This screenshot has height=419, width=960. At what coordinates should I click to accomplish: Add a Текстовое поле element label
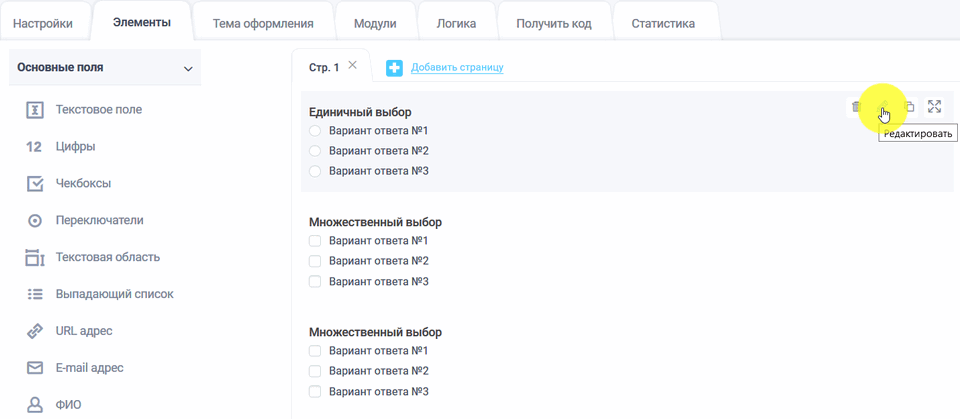[99, 110]
